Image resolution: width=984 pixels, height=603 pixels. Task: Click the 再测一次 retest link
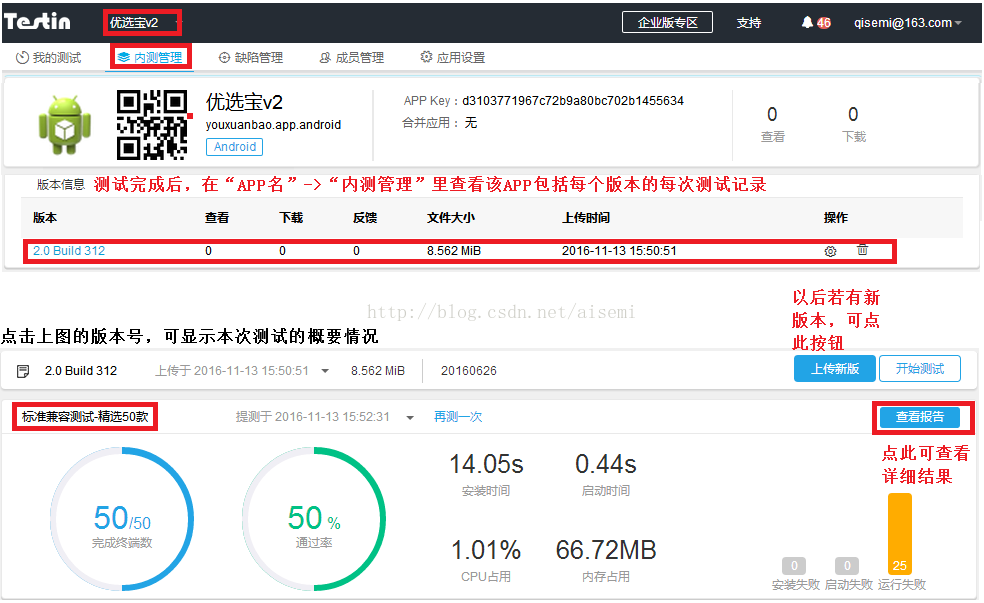[458, 417]
